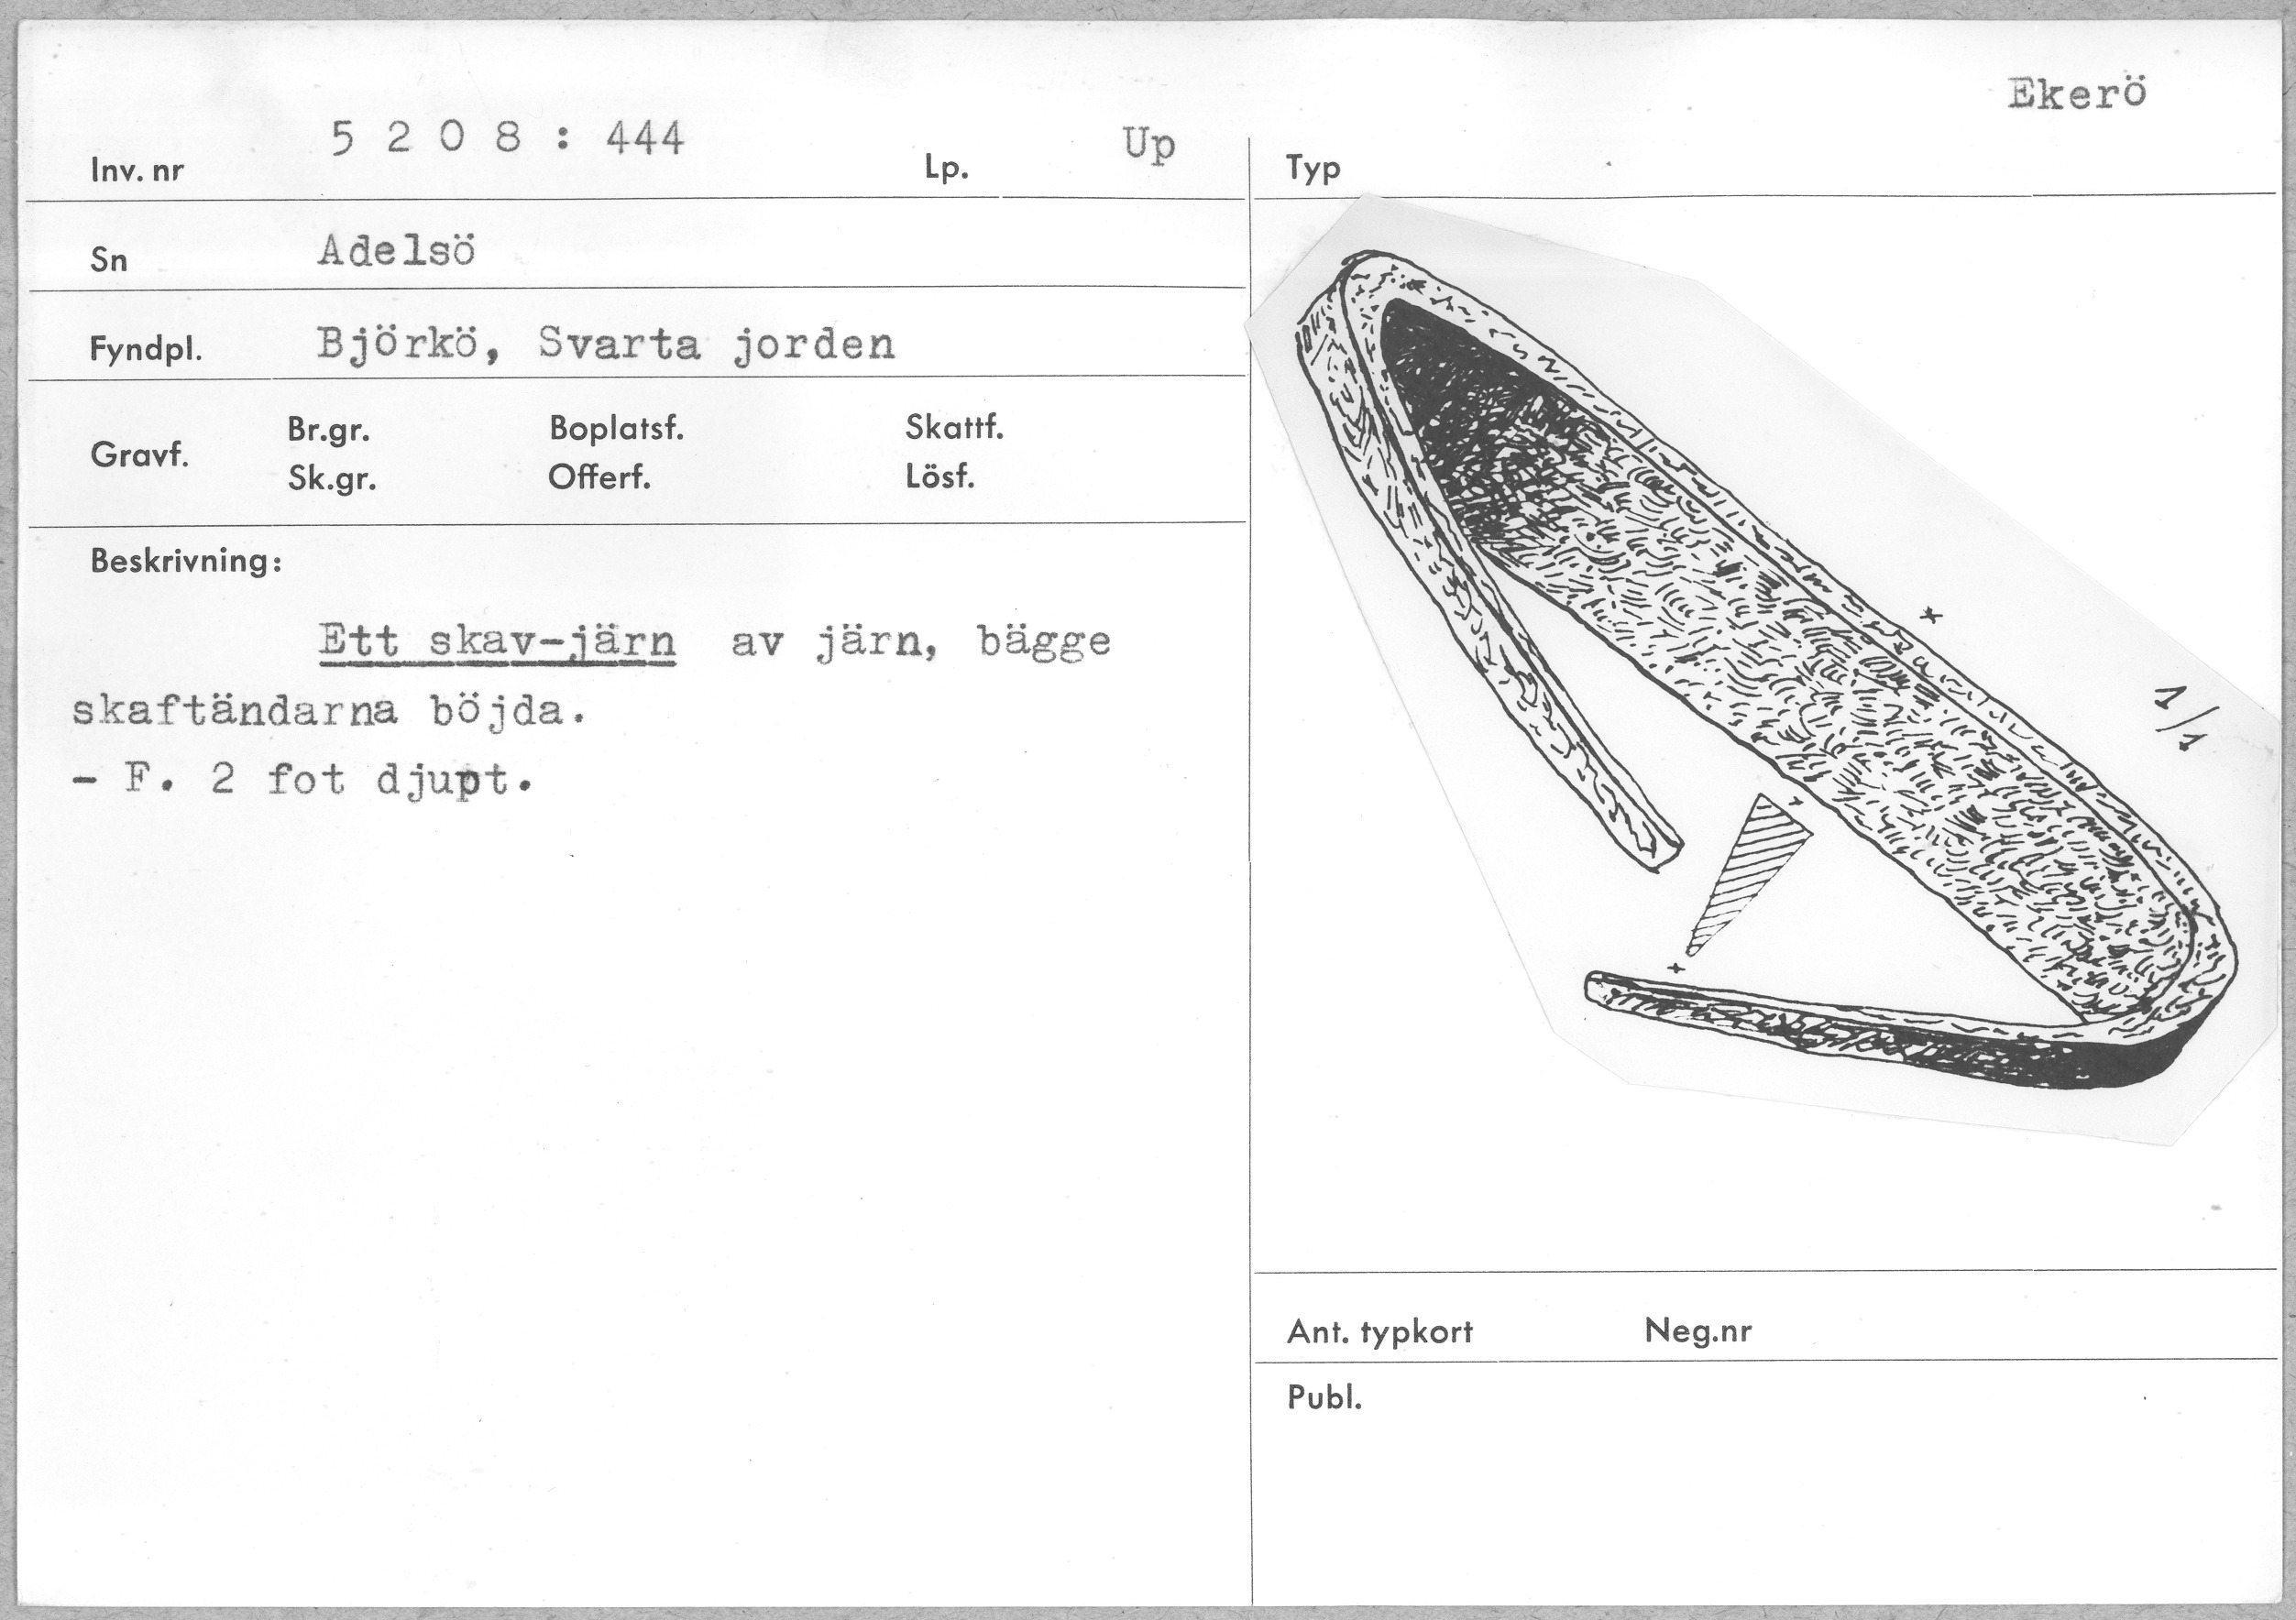This screenshot has width=2296, height=1620.
Task: Select the Sk.gr. grave type label
Action: (332, 480)
